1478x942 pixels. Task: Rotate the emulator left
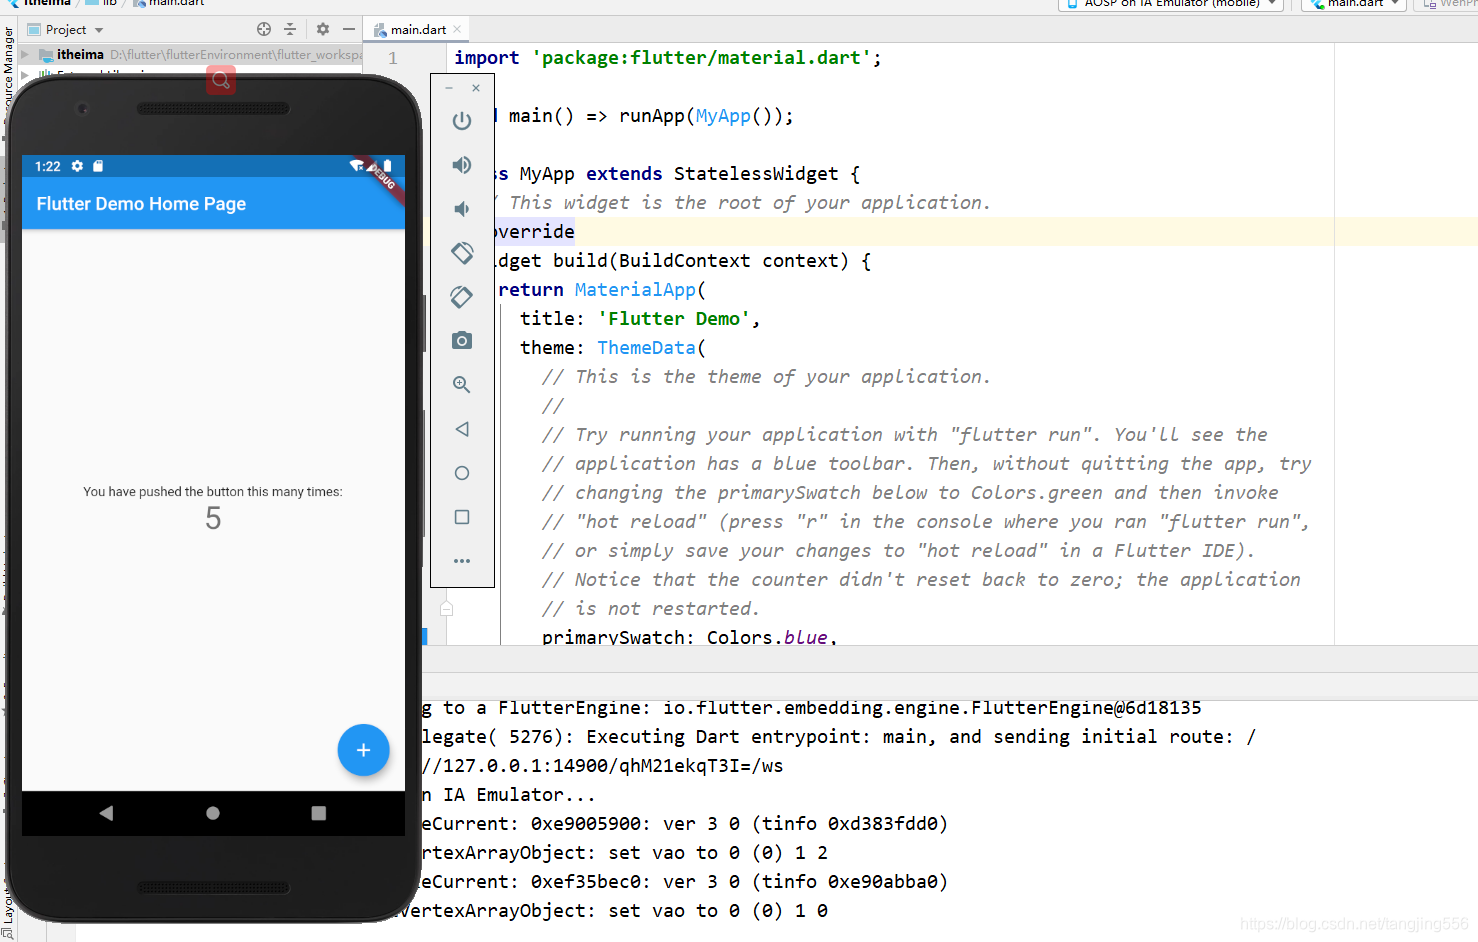462,253
